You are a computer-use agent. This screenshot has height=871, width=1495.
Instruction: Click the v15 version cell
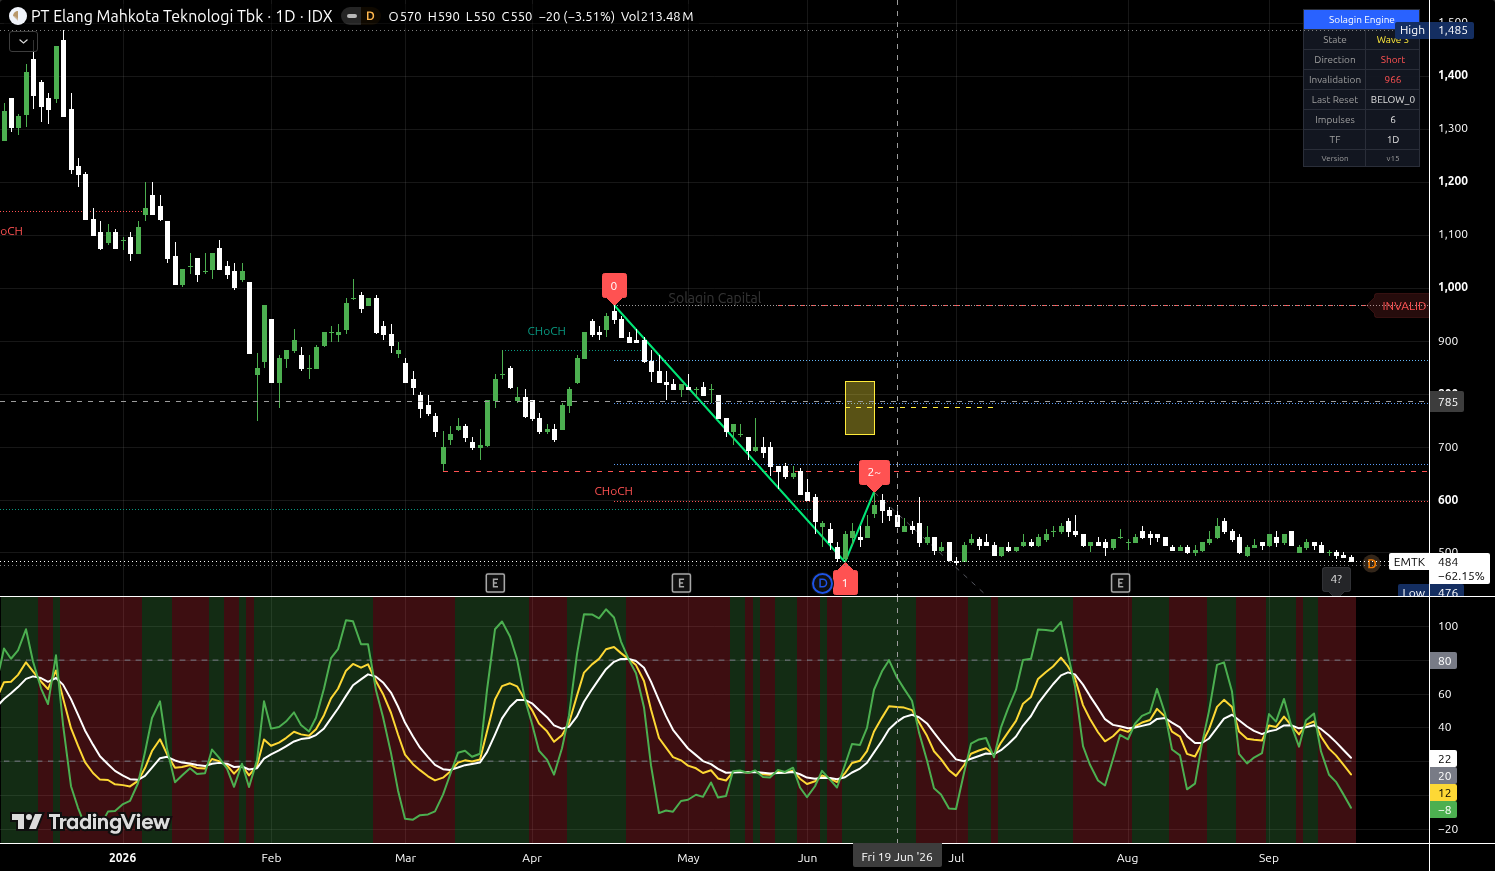(1393, 158)
